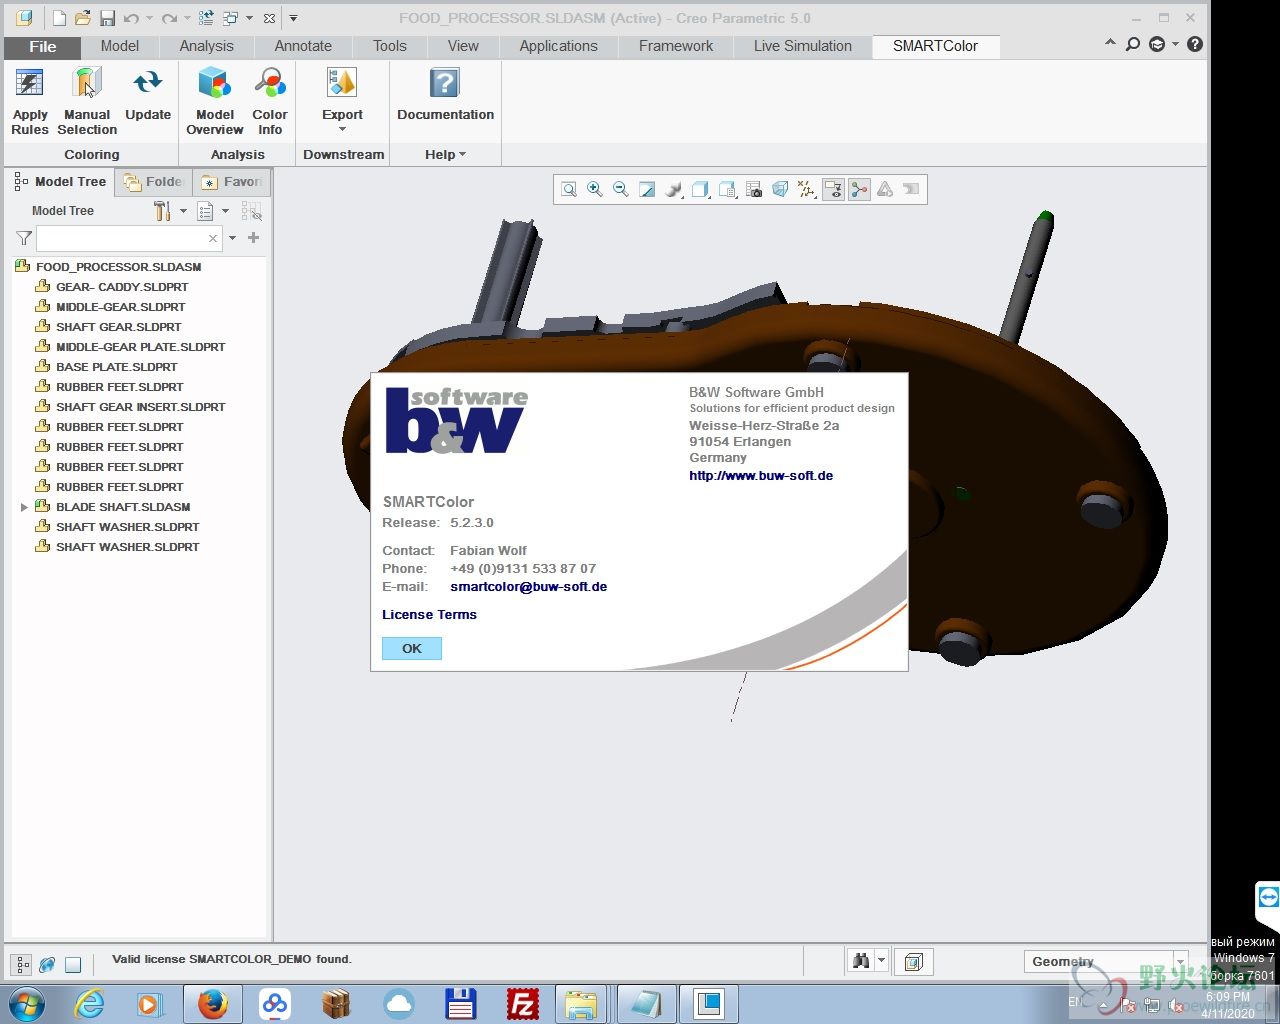Viewport: 1280px width, 1024px height.
Task: Switch to the Live Simulation tab
Action: coord(803,46)
